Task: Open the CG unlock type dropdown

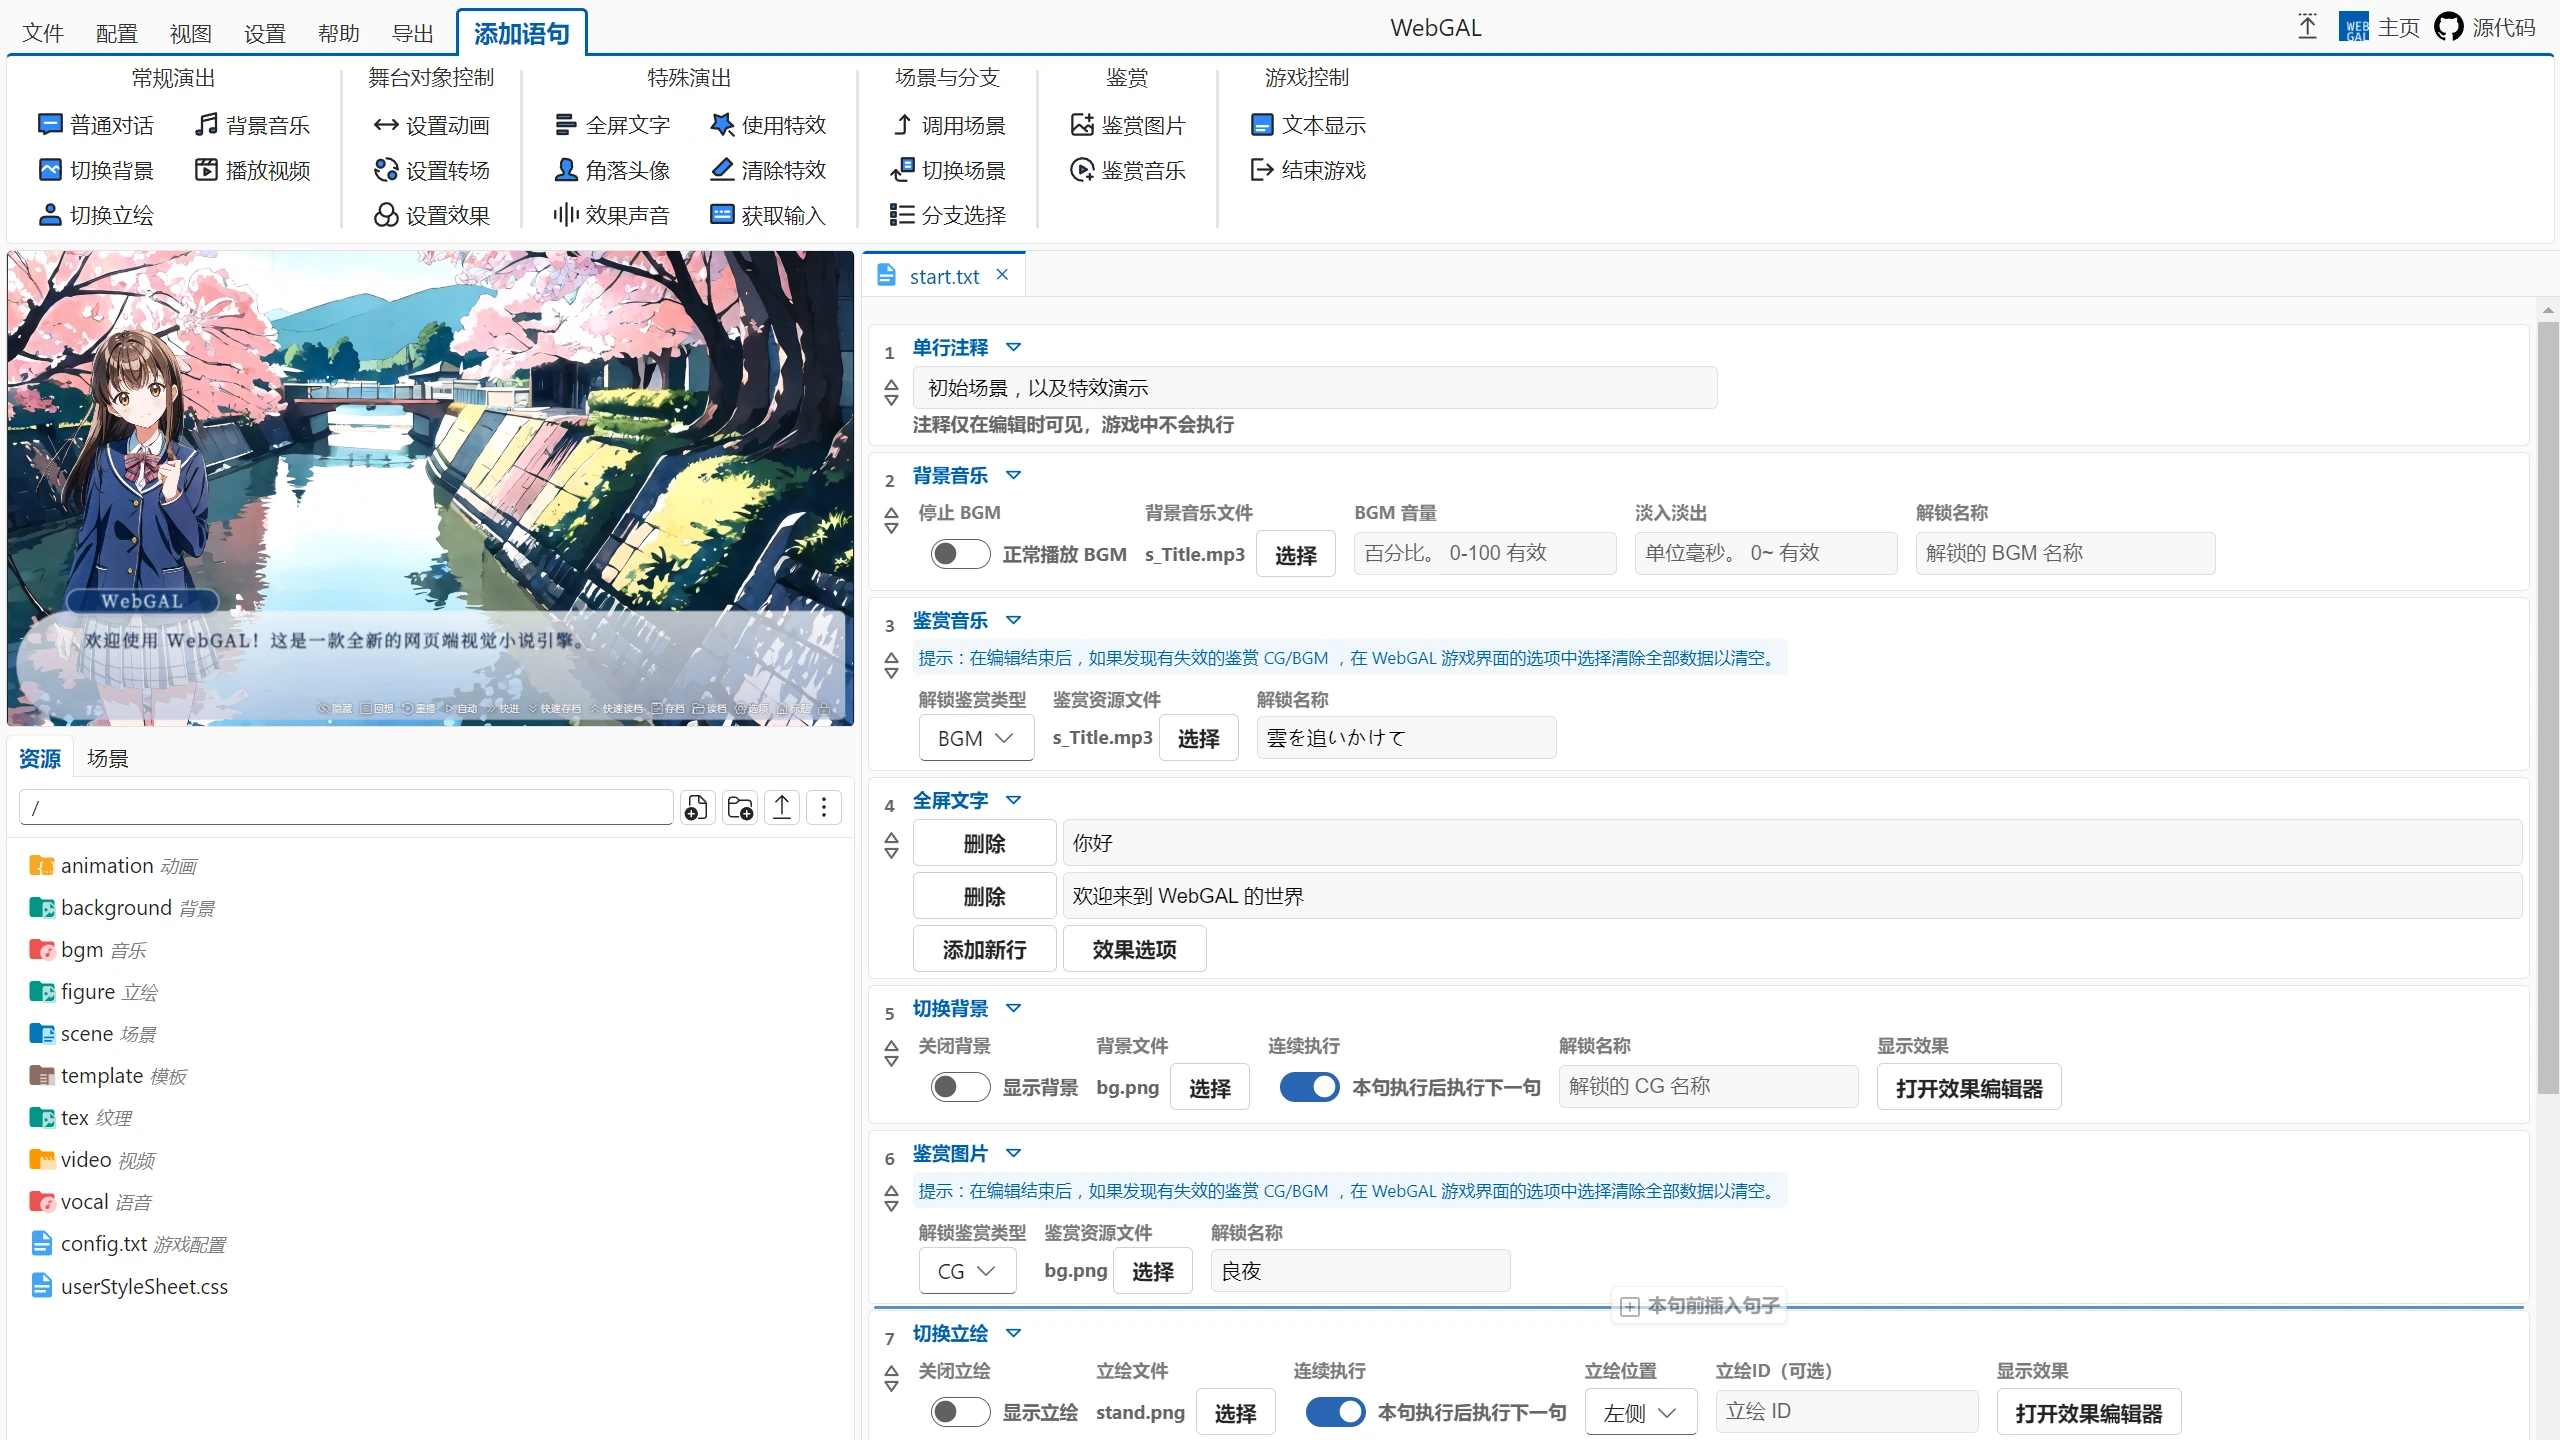Action: coord(967,1271)
